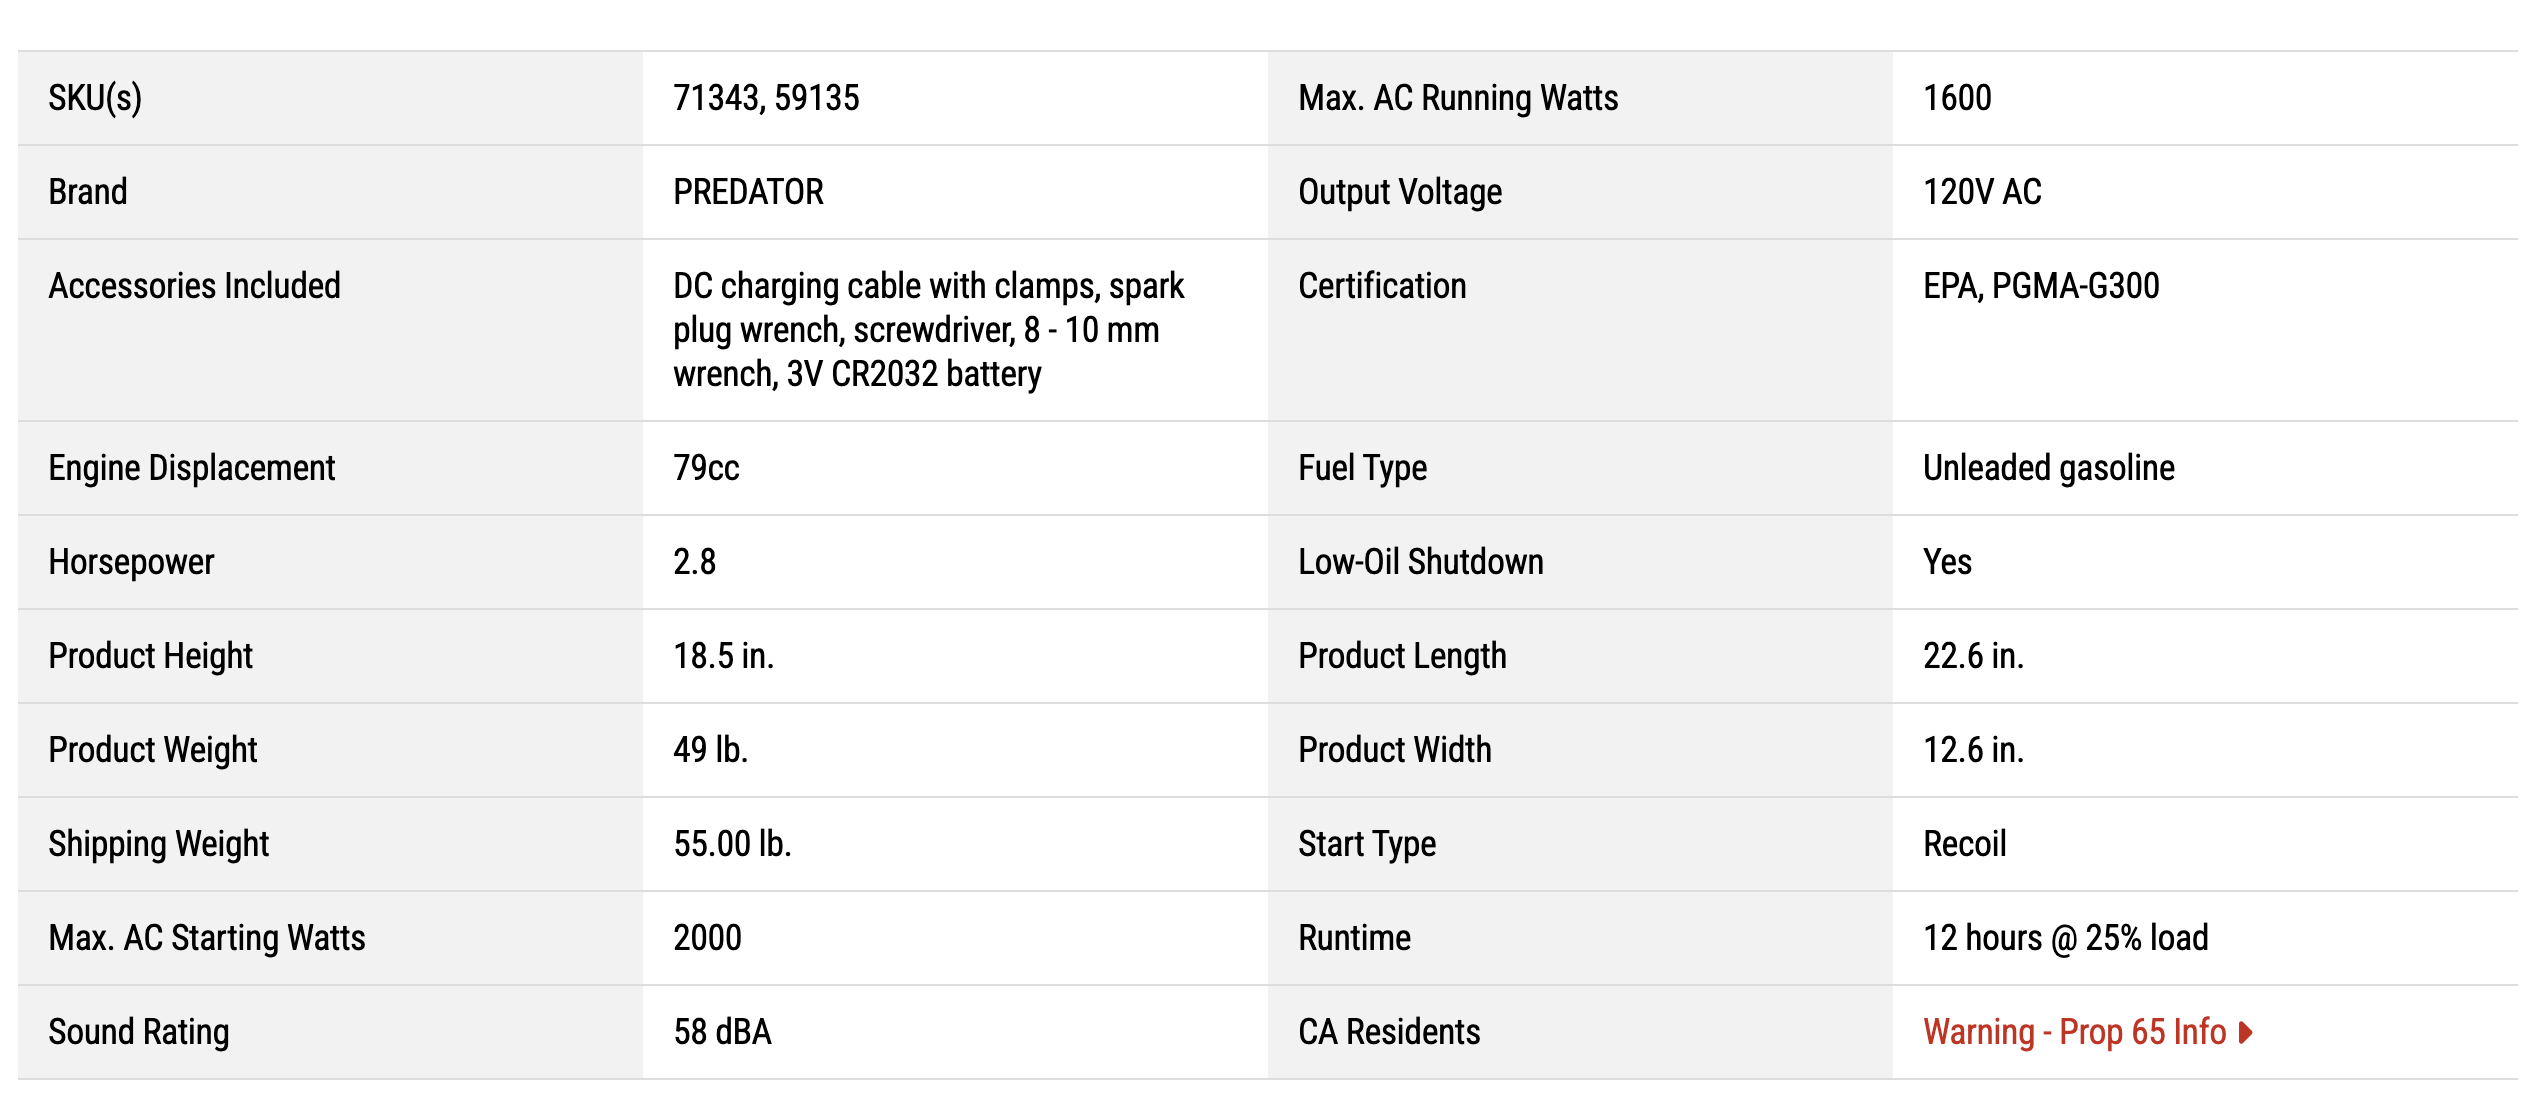Click the Product Weight 49 lb. value
Image resolution: width=2544 pixels, height=1110 pixels.
pyautogui.click(x=710, y=750)
